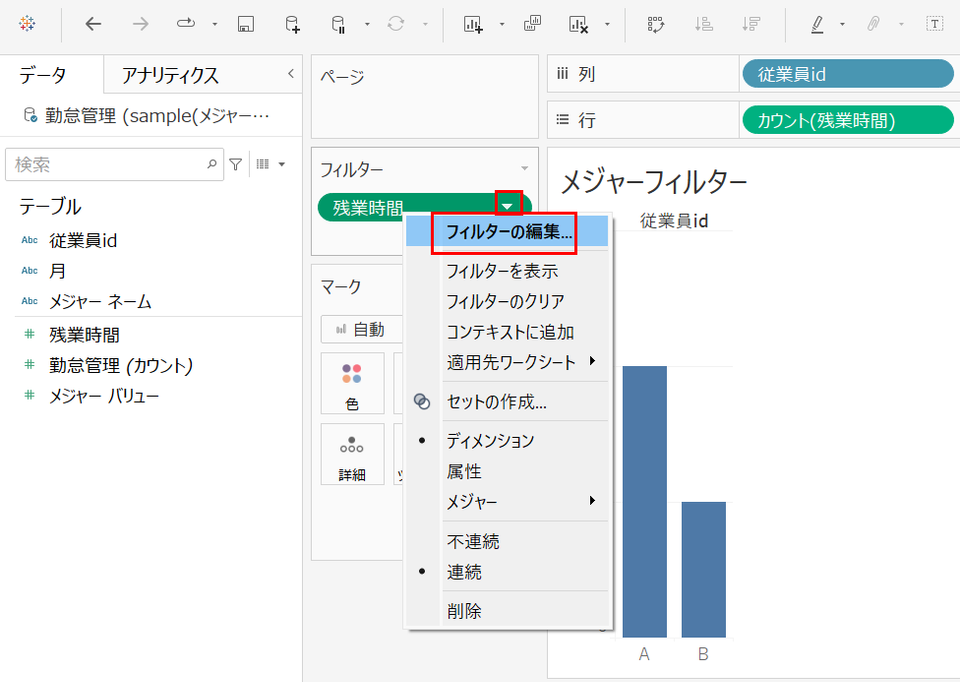This screenshot has height=682, width=960.
Task: Collapse the data pane with the chevron
Action: (x=291, y=74)
